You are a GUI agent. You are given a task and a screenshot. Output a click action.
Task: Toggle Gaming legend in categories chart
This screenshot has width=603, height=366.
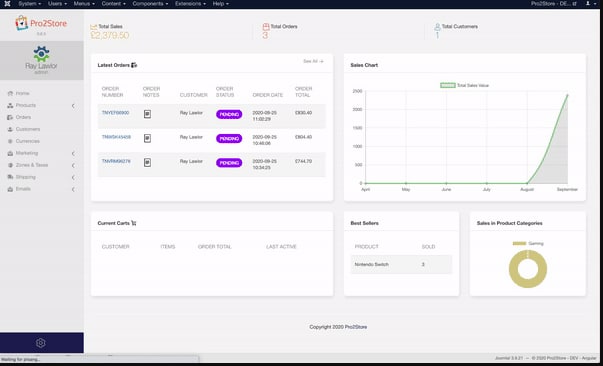click(528, 243)
